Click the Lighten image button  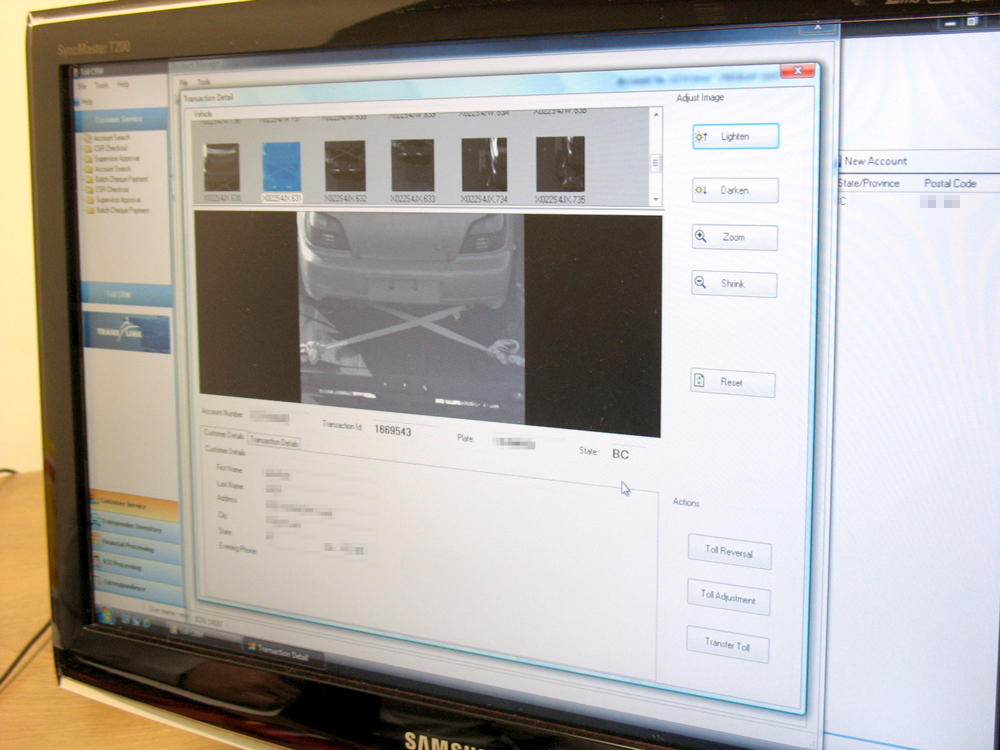pos(735,137)
